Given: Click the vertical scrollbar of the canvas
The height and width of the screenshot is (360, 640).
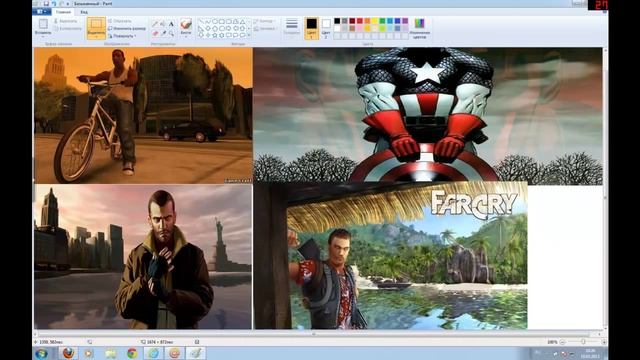Looking at the screenshot, I should click(x=605, y=188).
